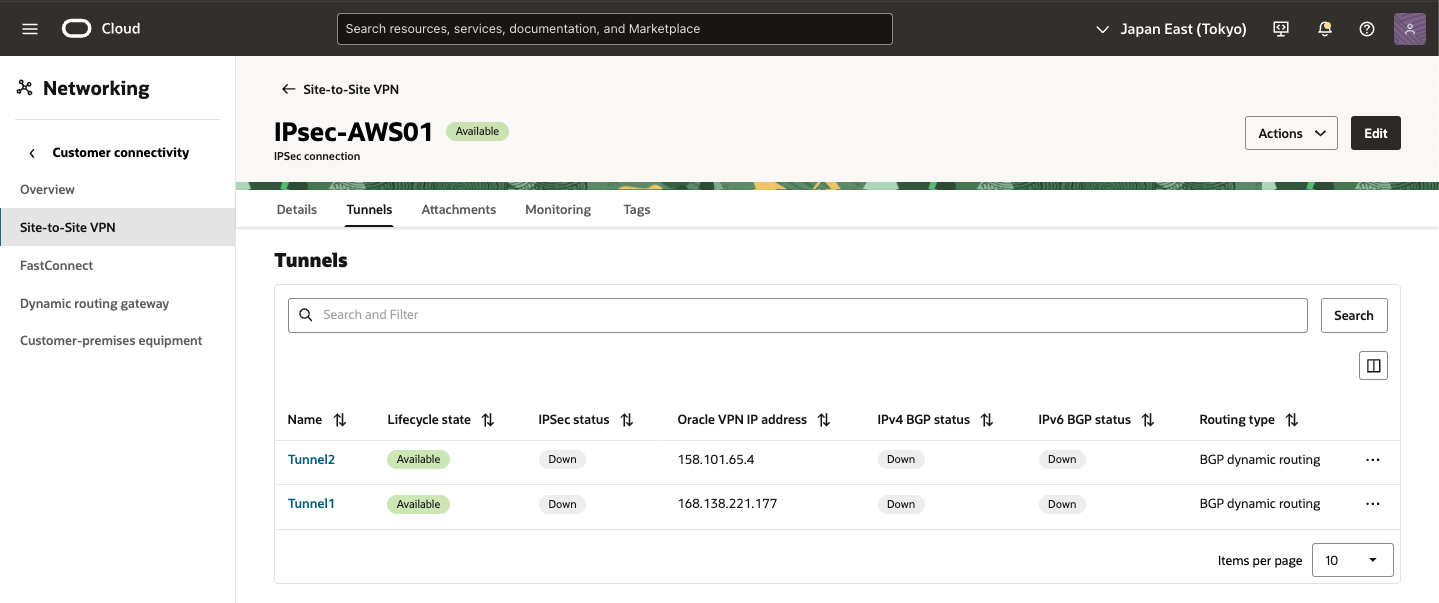Click the IPSec status Down badge for Tunnel2
The width and height of the screenshot is (1439, 603).
562,460
